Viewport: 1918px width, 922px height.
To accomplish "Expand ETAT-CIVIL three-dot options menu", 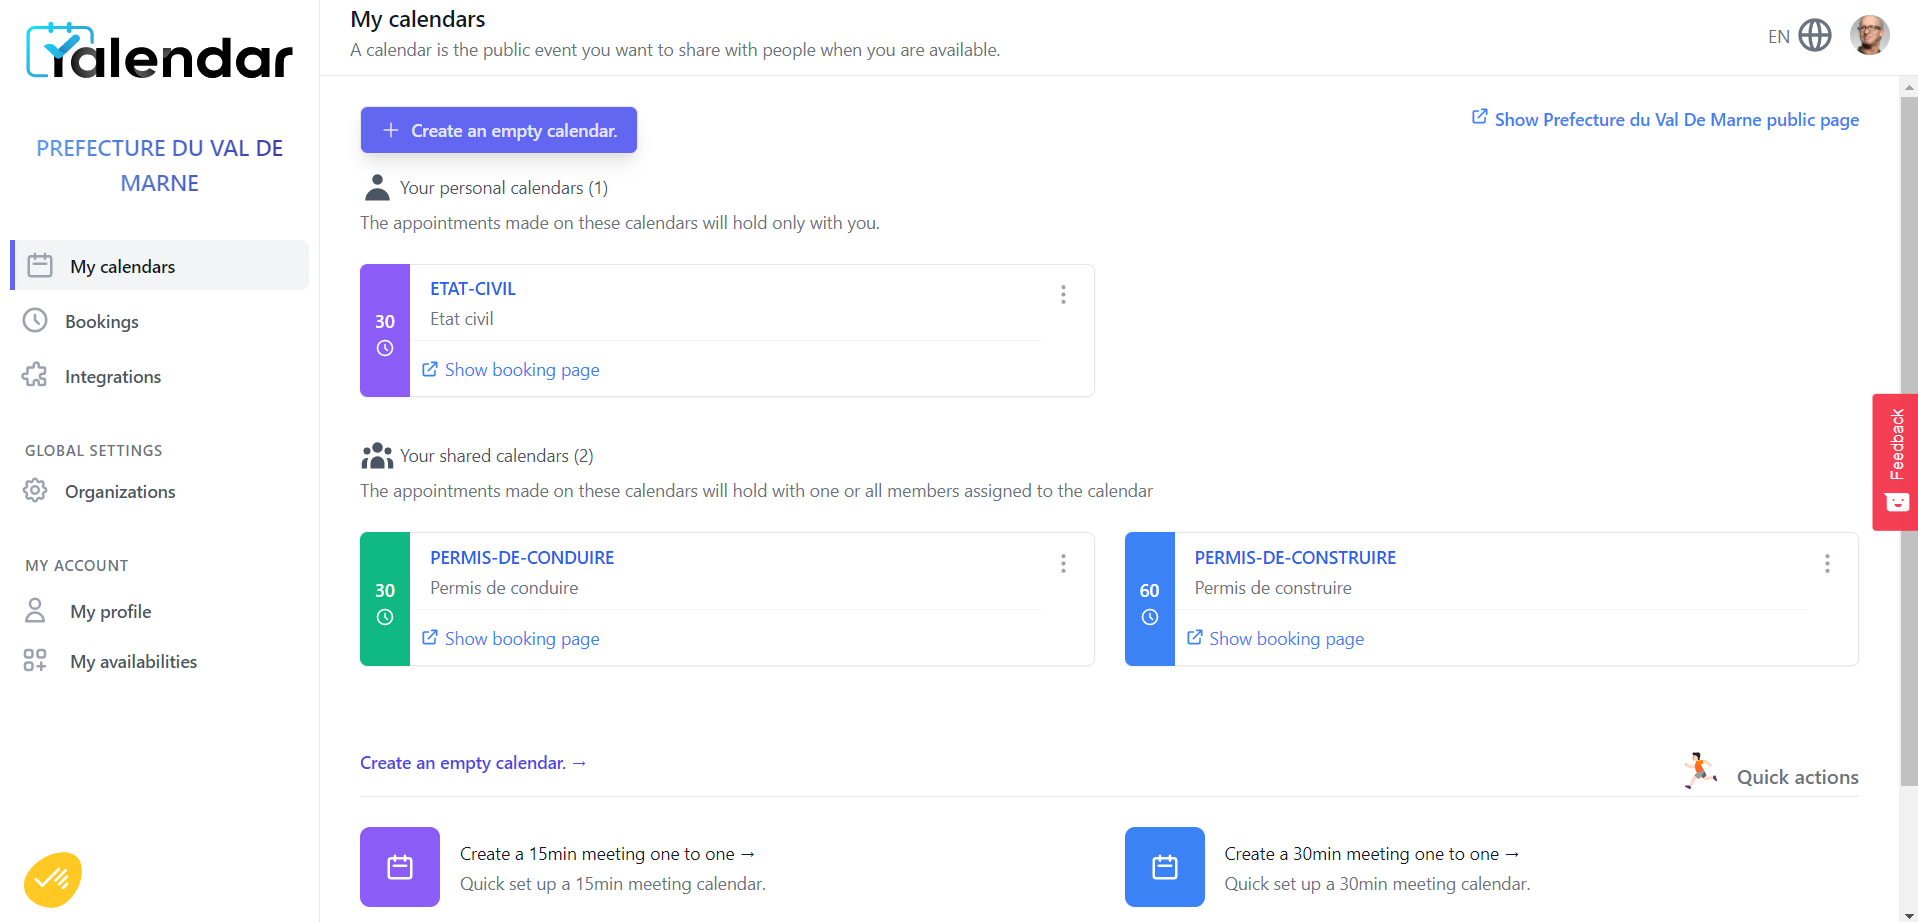I will tap(1063, 294).
